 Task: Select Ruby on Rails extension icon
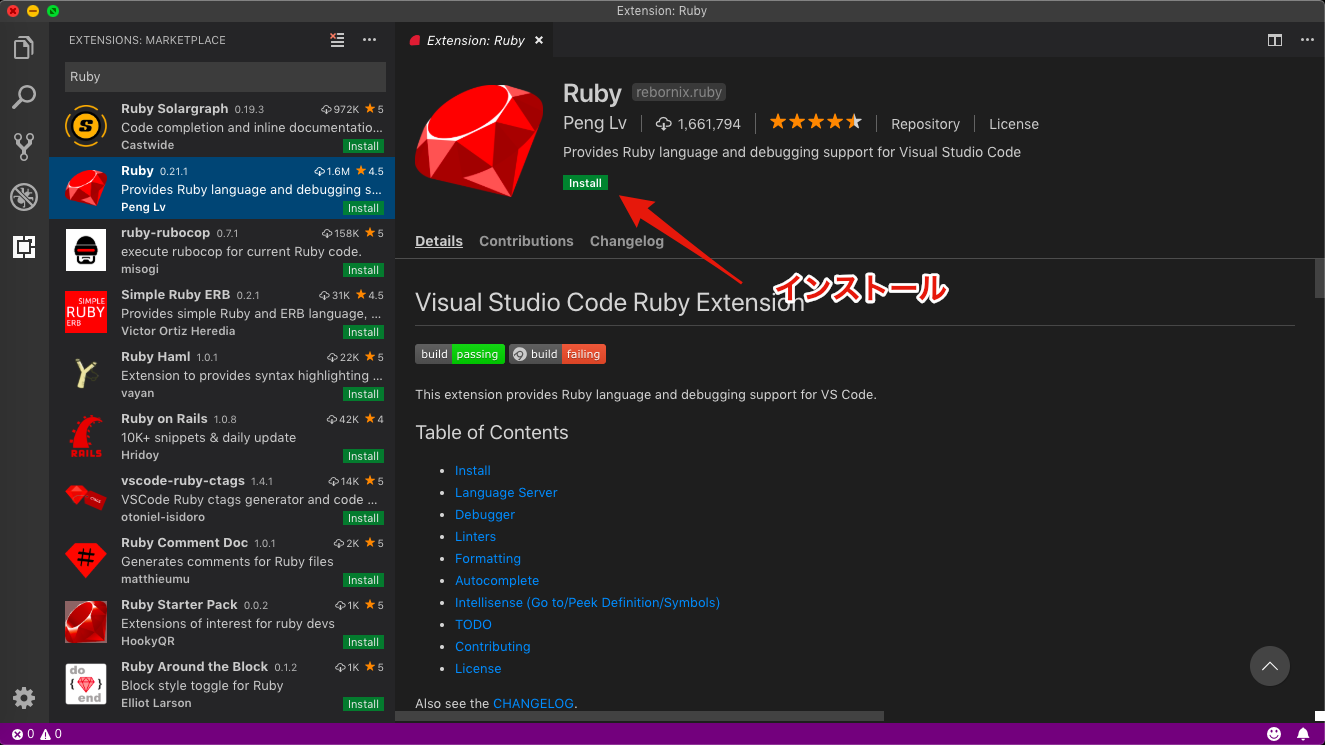[86, 436]
